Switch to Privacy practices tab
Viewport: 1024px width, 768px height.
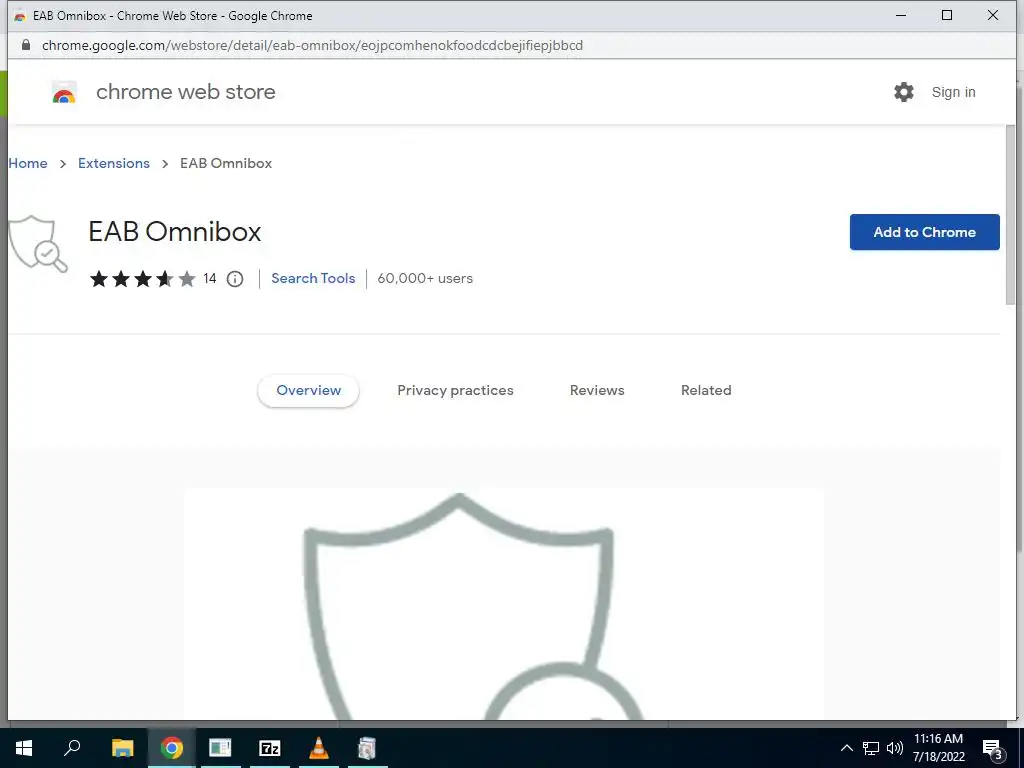click(455, 391)
